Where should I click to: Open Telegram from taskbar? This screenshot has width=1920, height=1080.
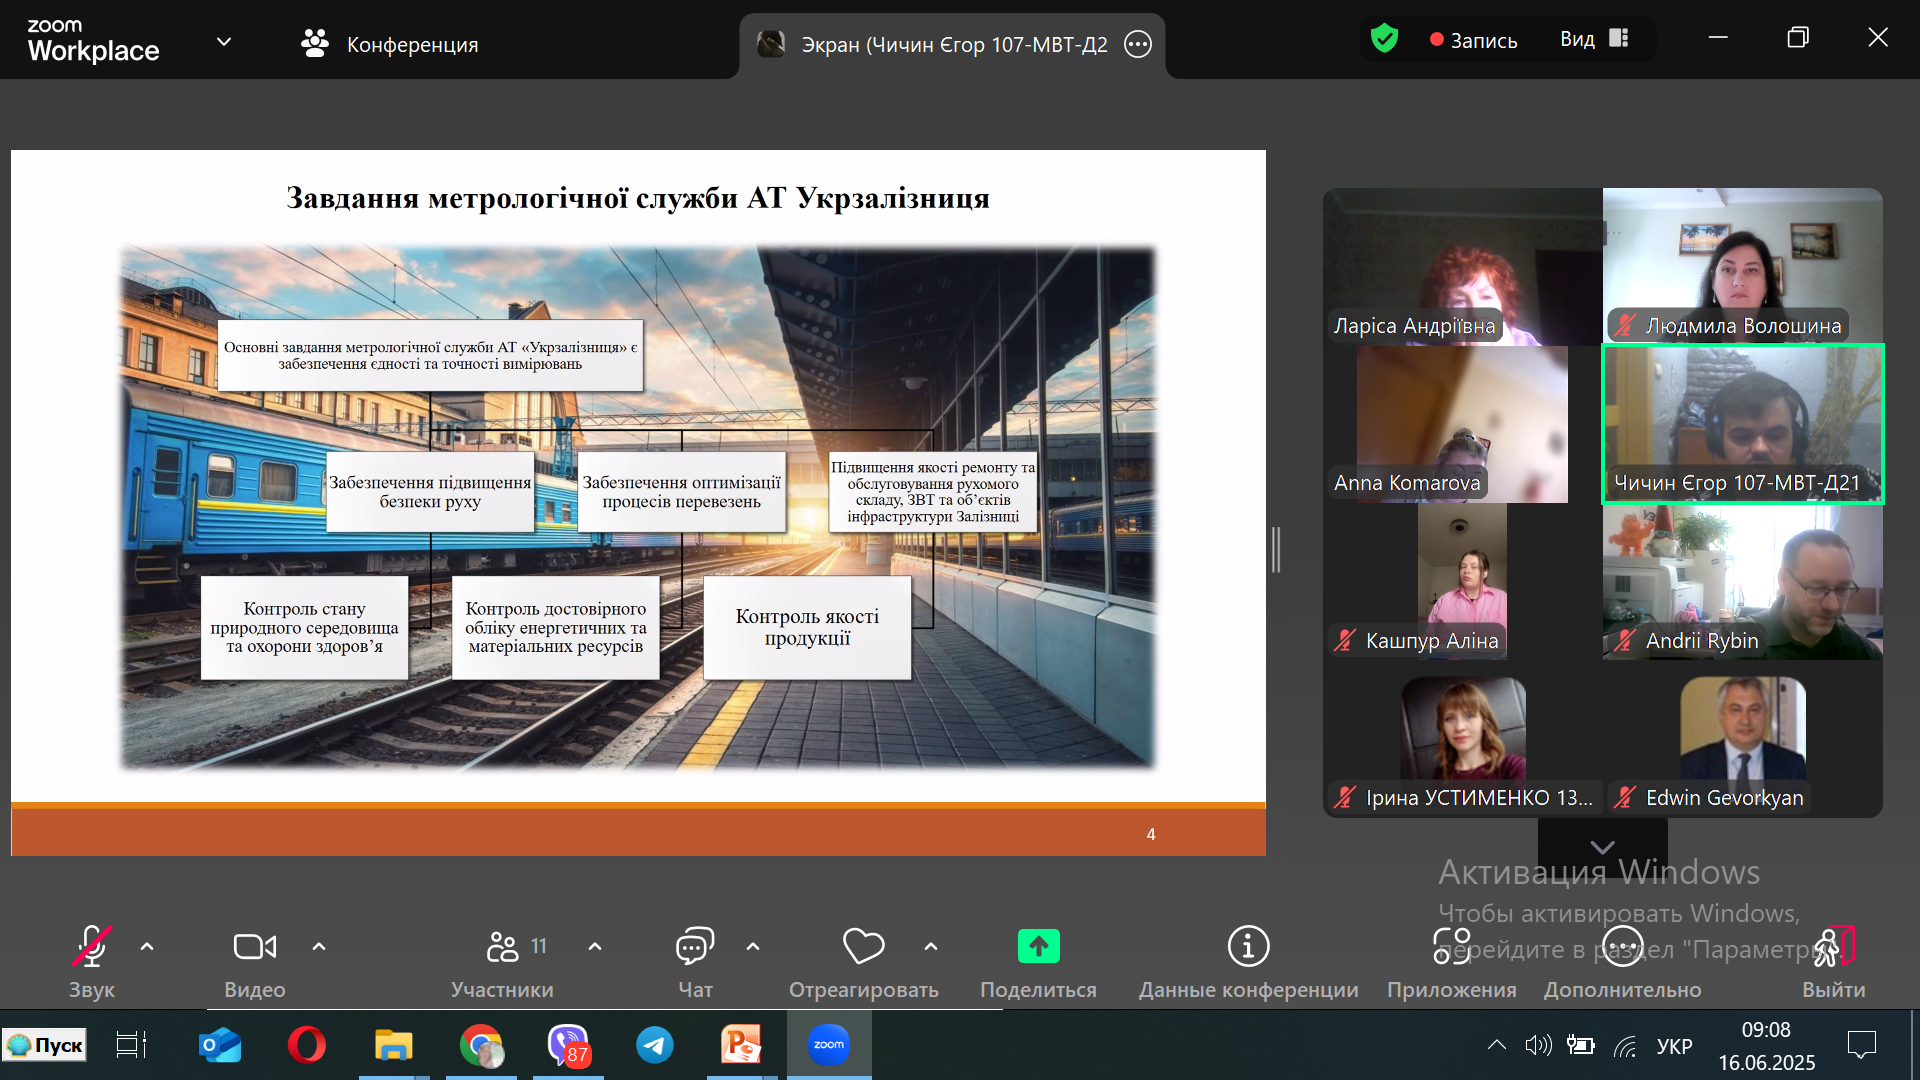(x=655, y=1045)
